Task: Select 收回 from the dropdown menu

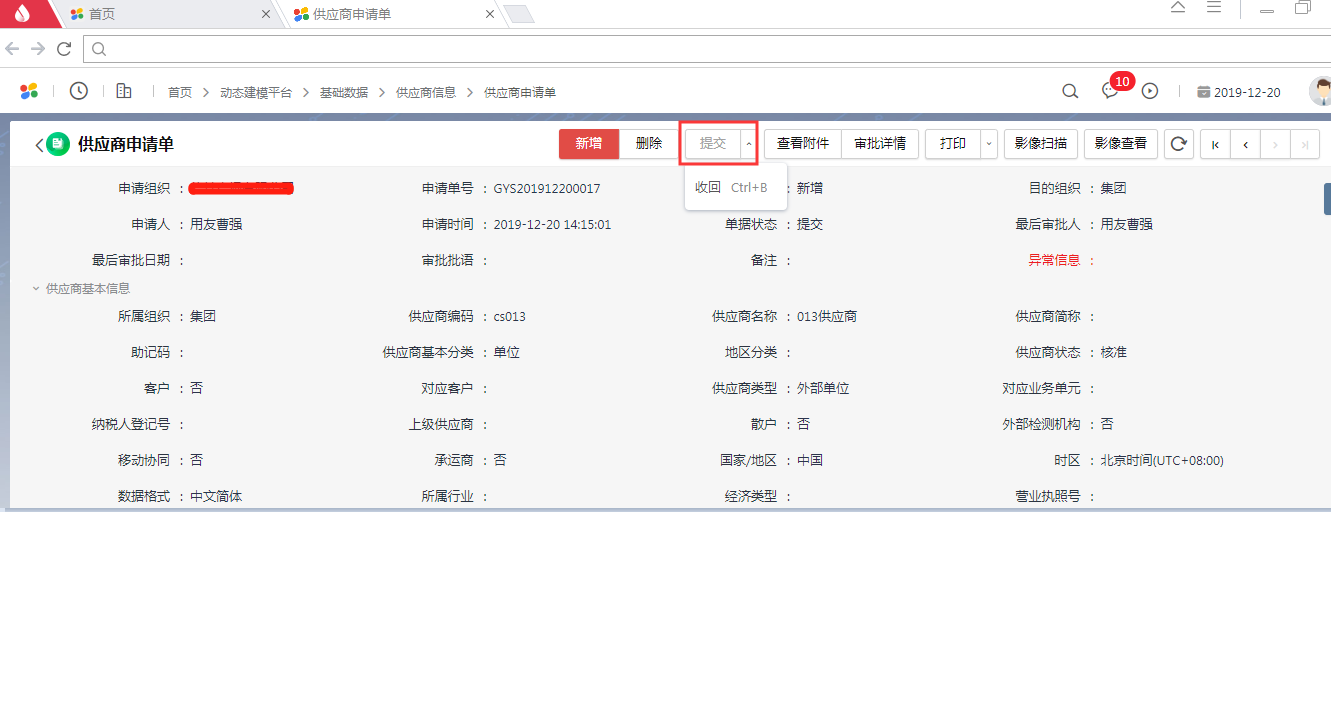Action: tap(709, 187)
